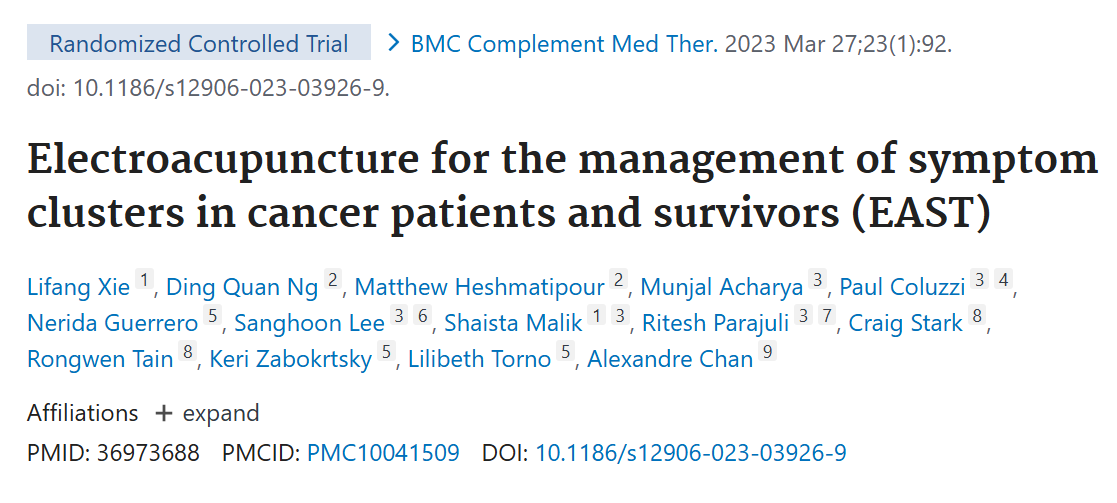The image size is (1117, 503).
Task: Click the Randomized Controlled Trial badge
Action: pyautogui.click(x=198, y=44)
